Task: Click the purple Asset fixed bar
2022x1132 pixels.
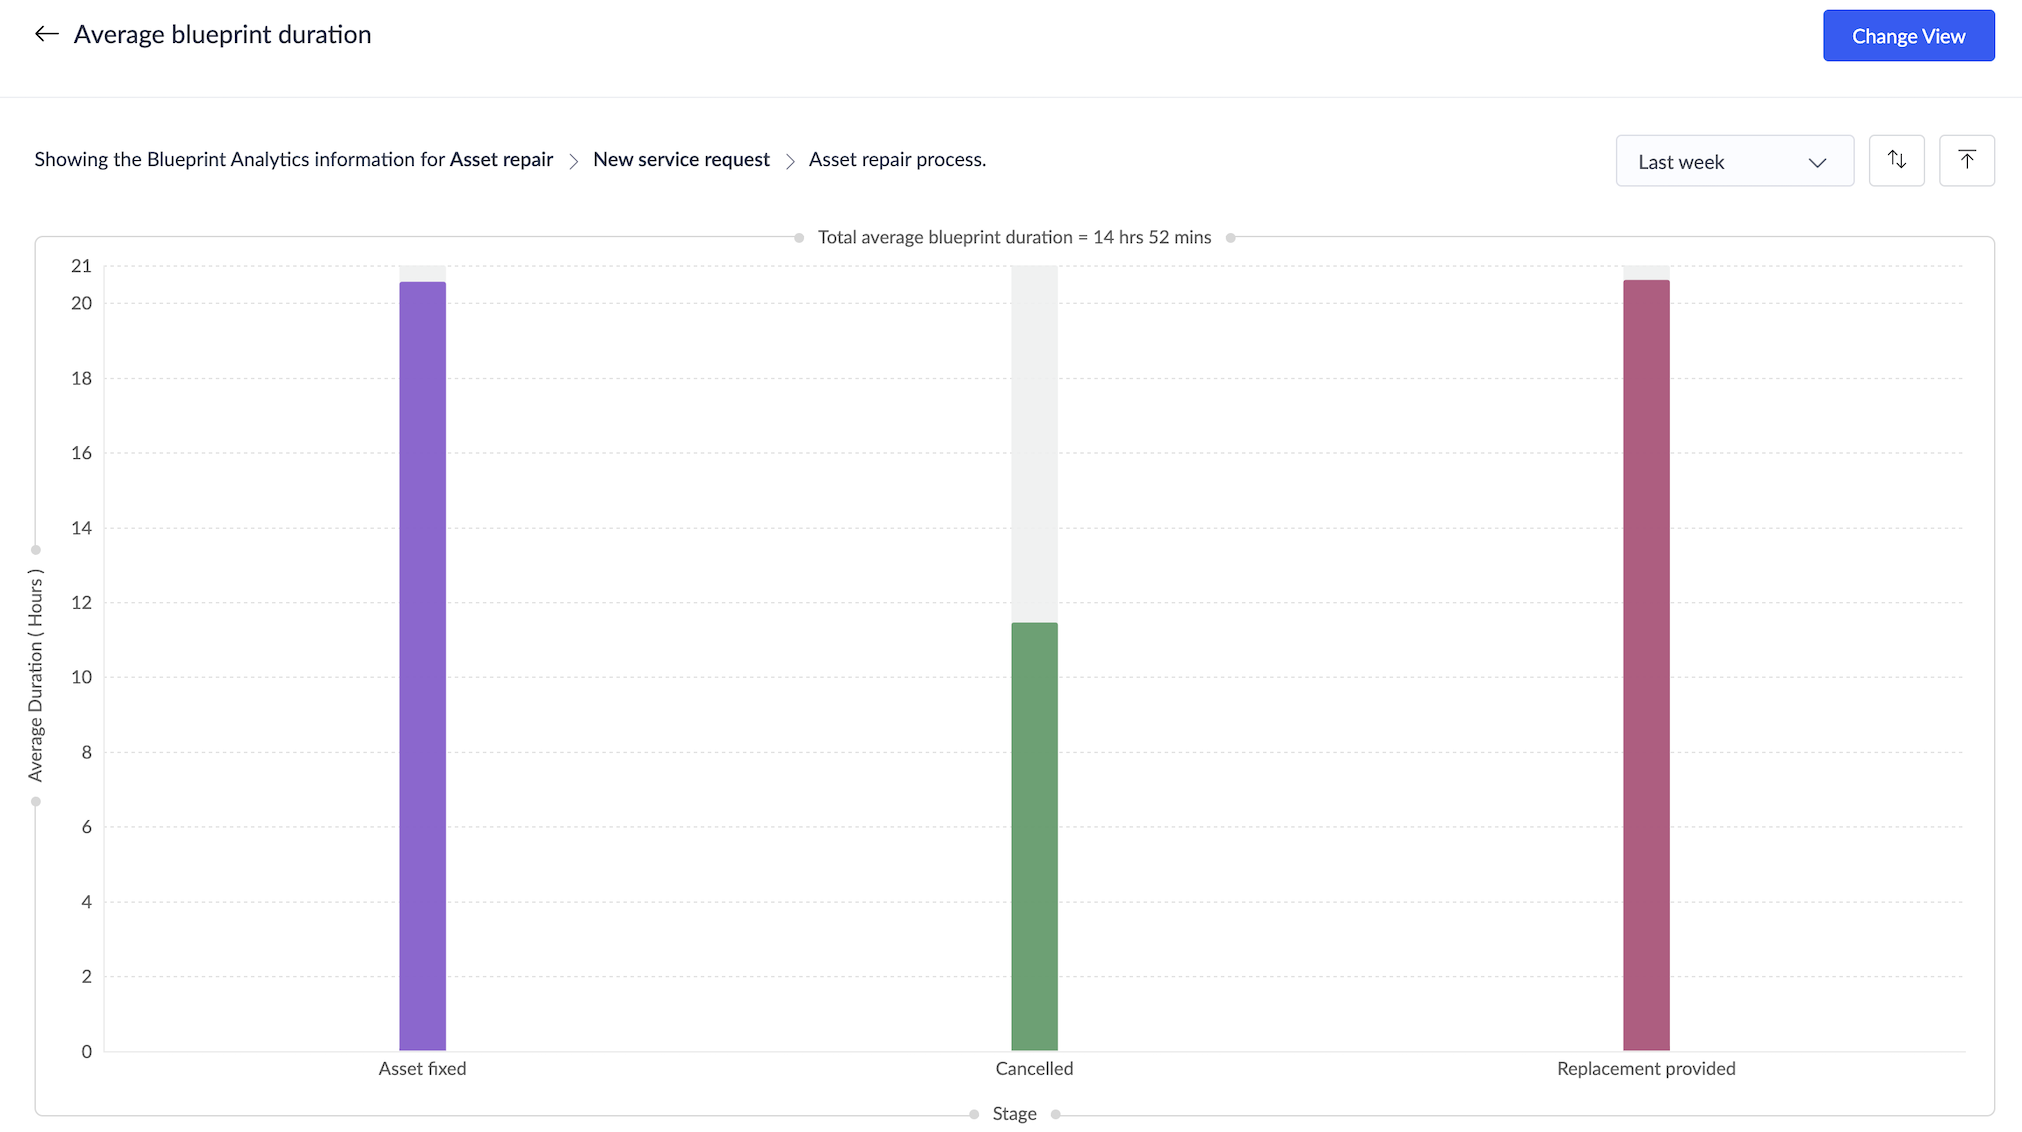Action: [x=422, y=665]
